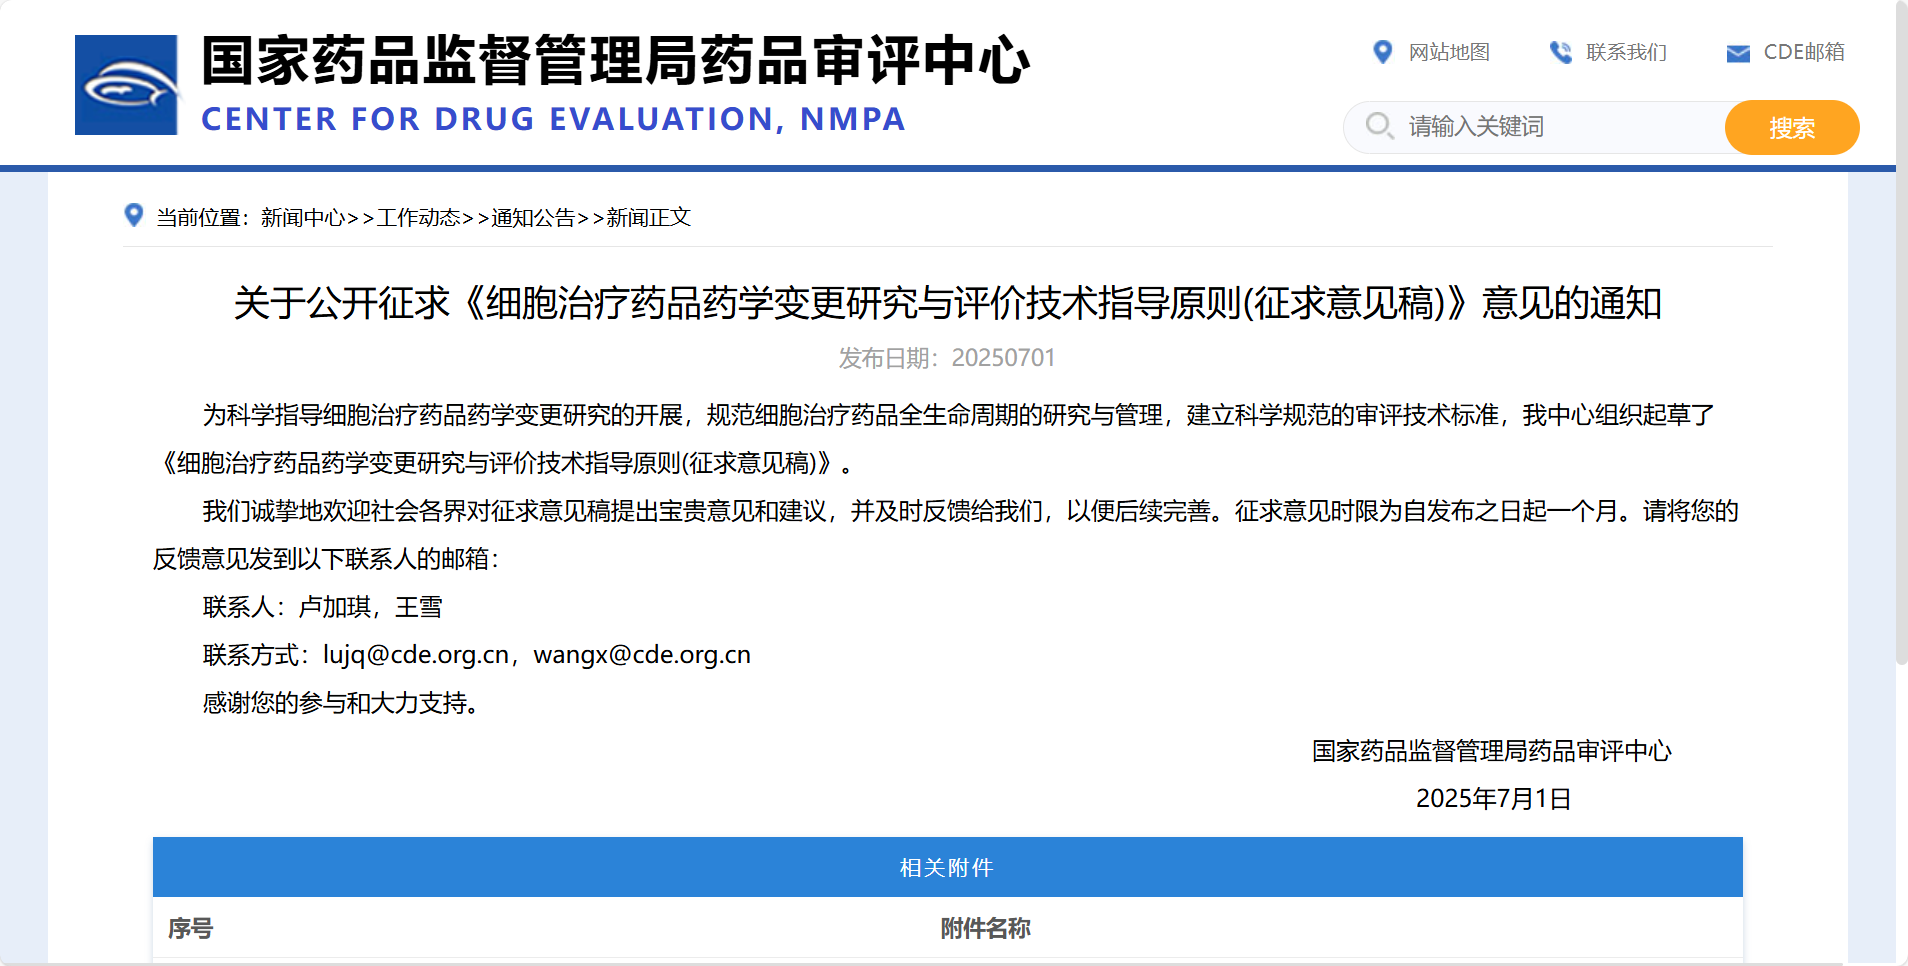The height and width of the screenshot is (966, 1908).
Task: Click the email lujq@cde.org.cn
Action: (416, 655)
